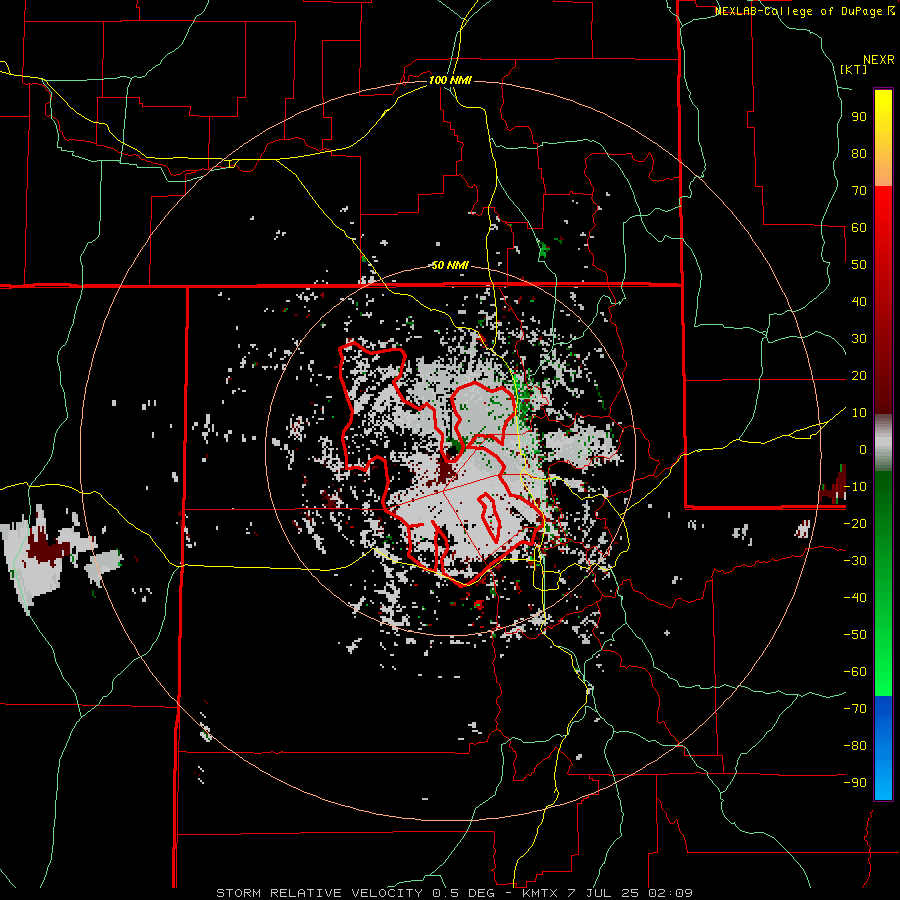Click the 10 value on velocity scale
Image resolution: width=900 pixels, height=900 pixels.
859,413
